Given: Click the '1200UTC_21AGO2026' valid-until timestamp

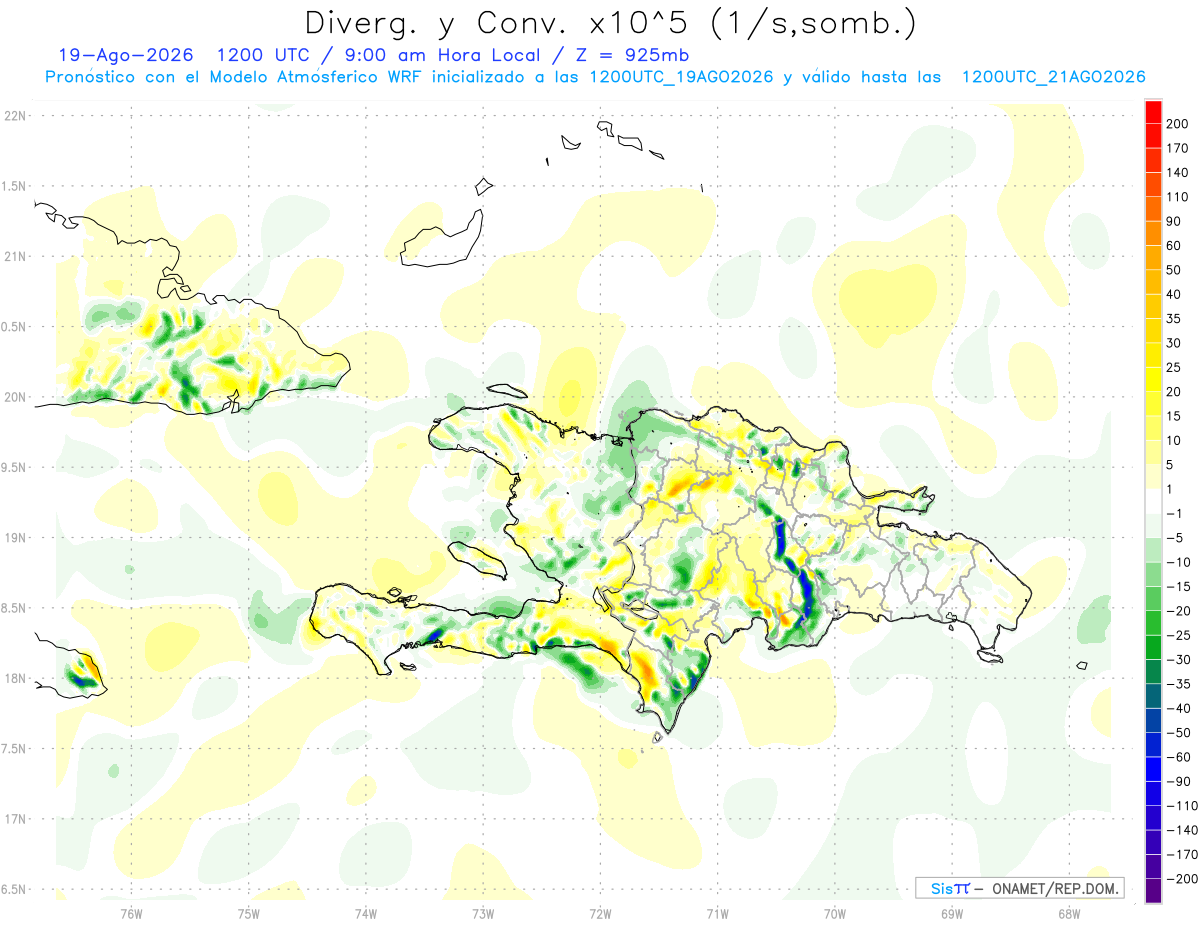Looking at the screenshot, I should (x=1053, y=77).
